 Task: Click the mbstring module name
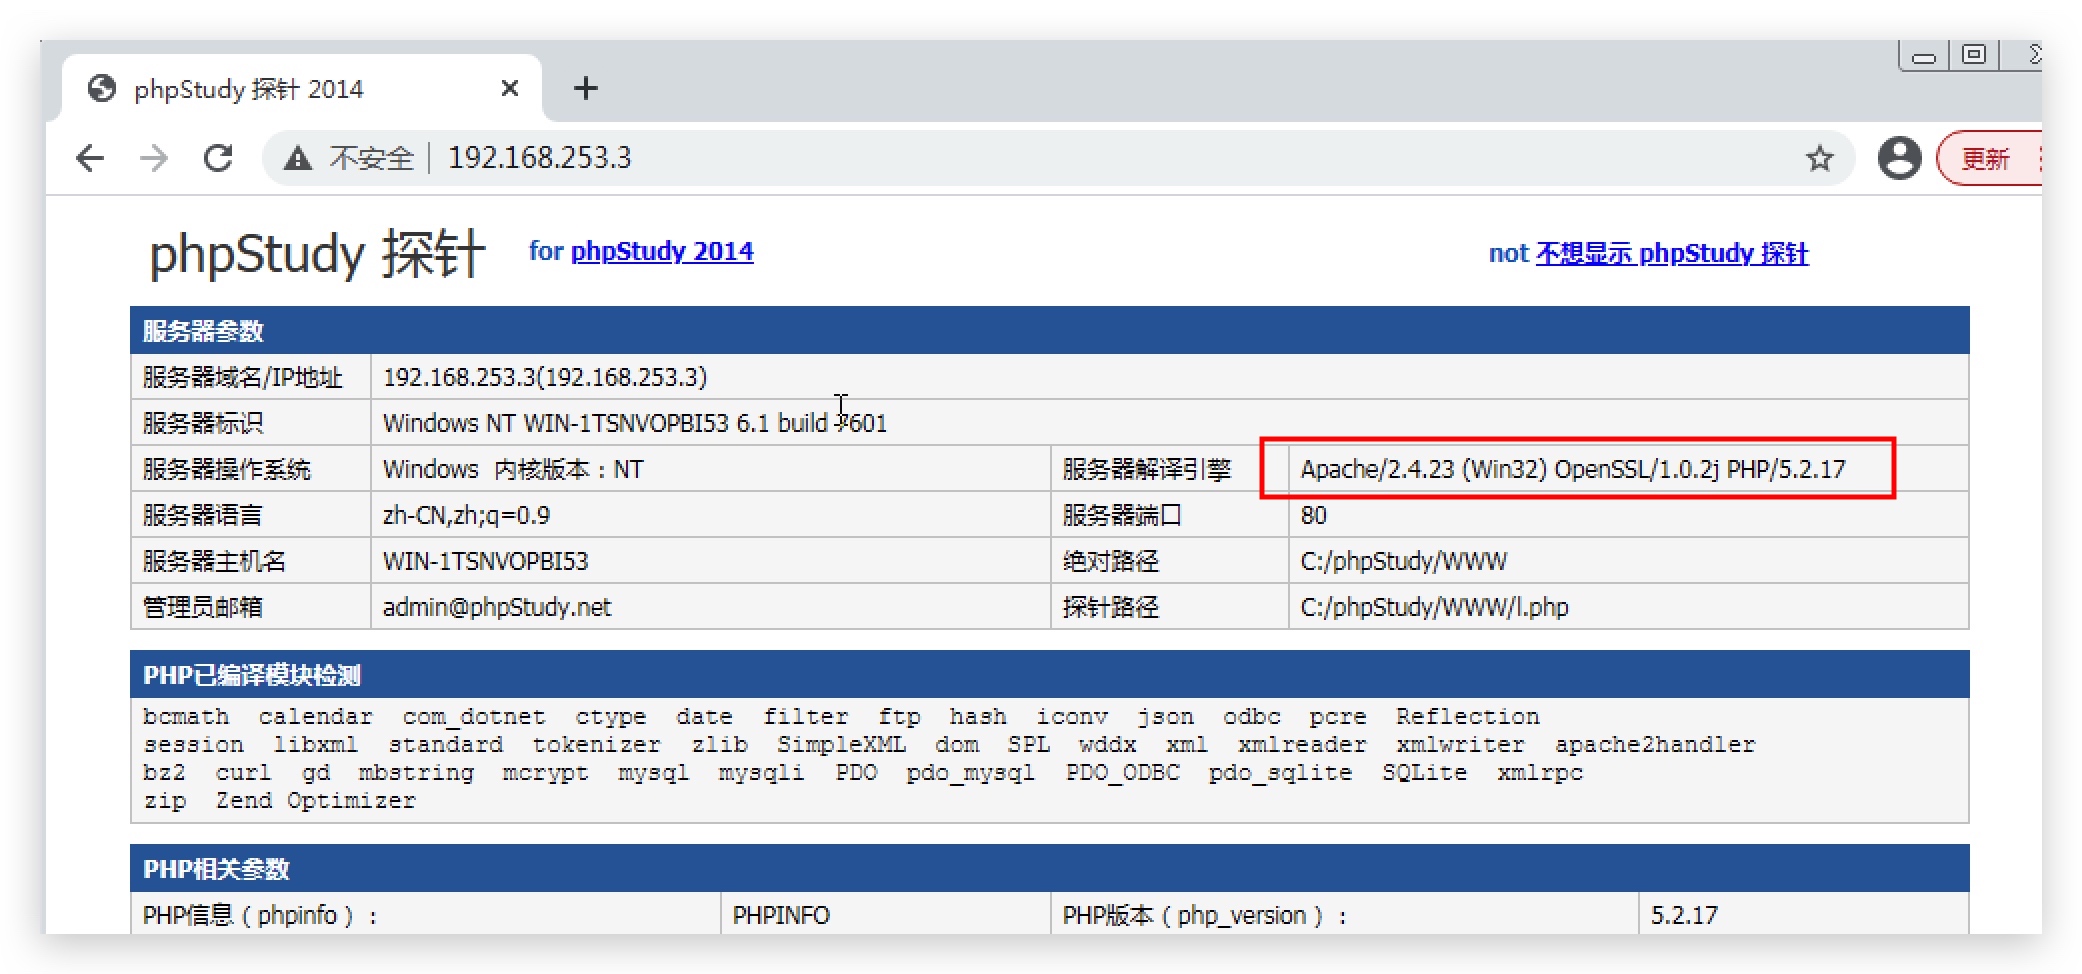(x=416, y=773)
